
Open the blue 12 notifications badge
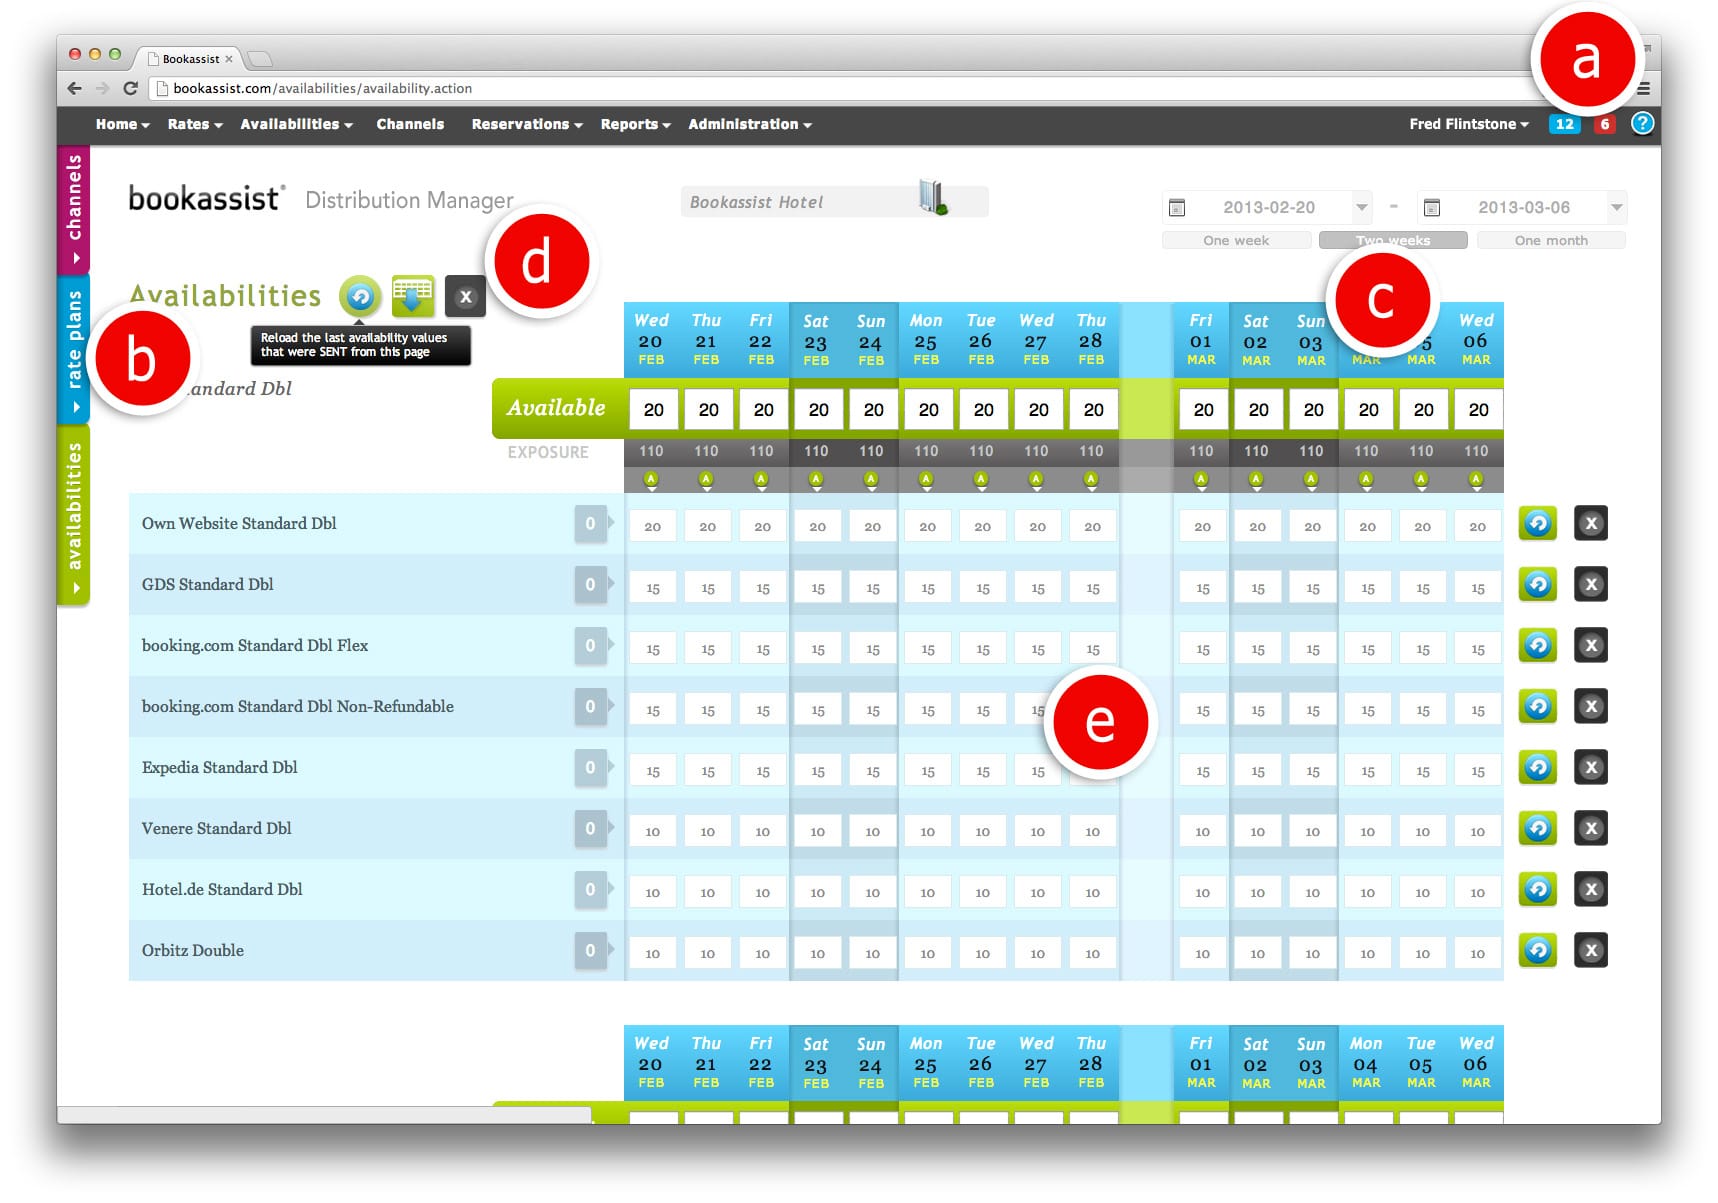(x=1565, y=124)
